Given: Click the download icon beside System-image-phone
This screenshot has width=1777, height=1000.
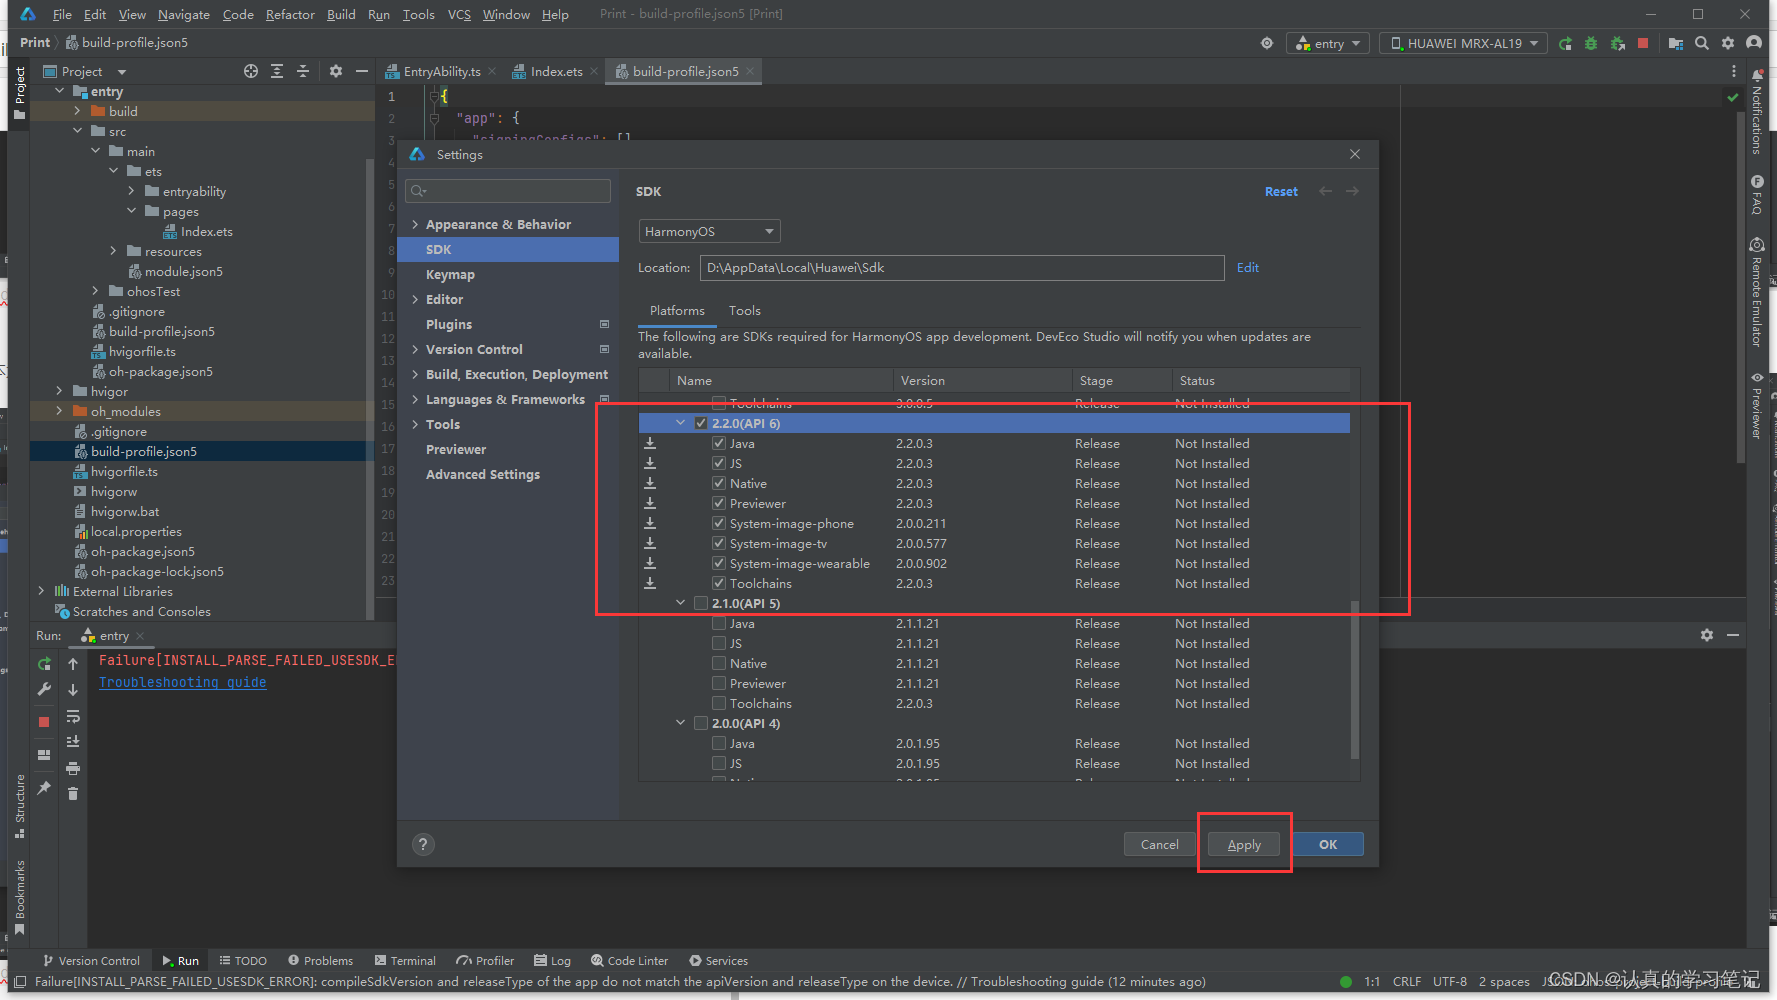Looking at the screenshot, I should click(650, 523).
